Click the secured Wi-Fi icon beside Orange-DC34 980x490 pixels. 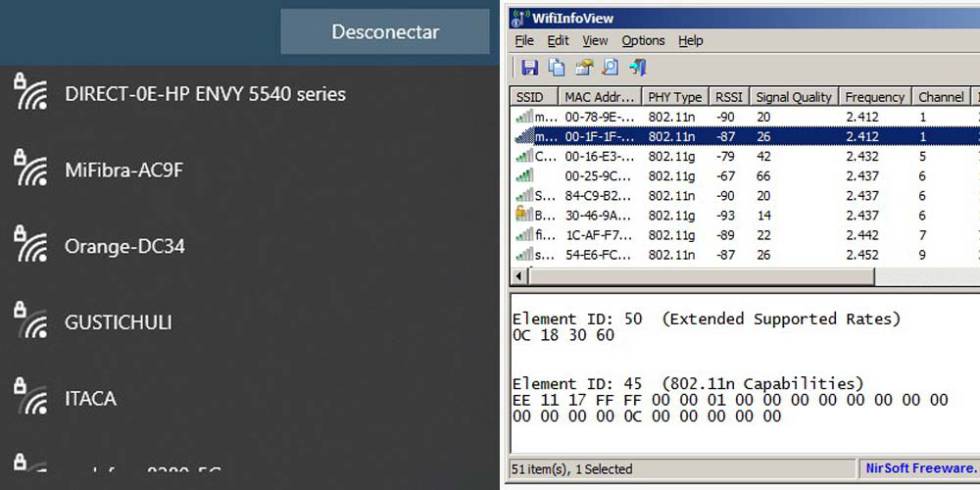click(31, 244)
